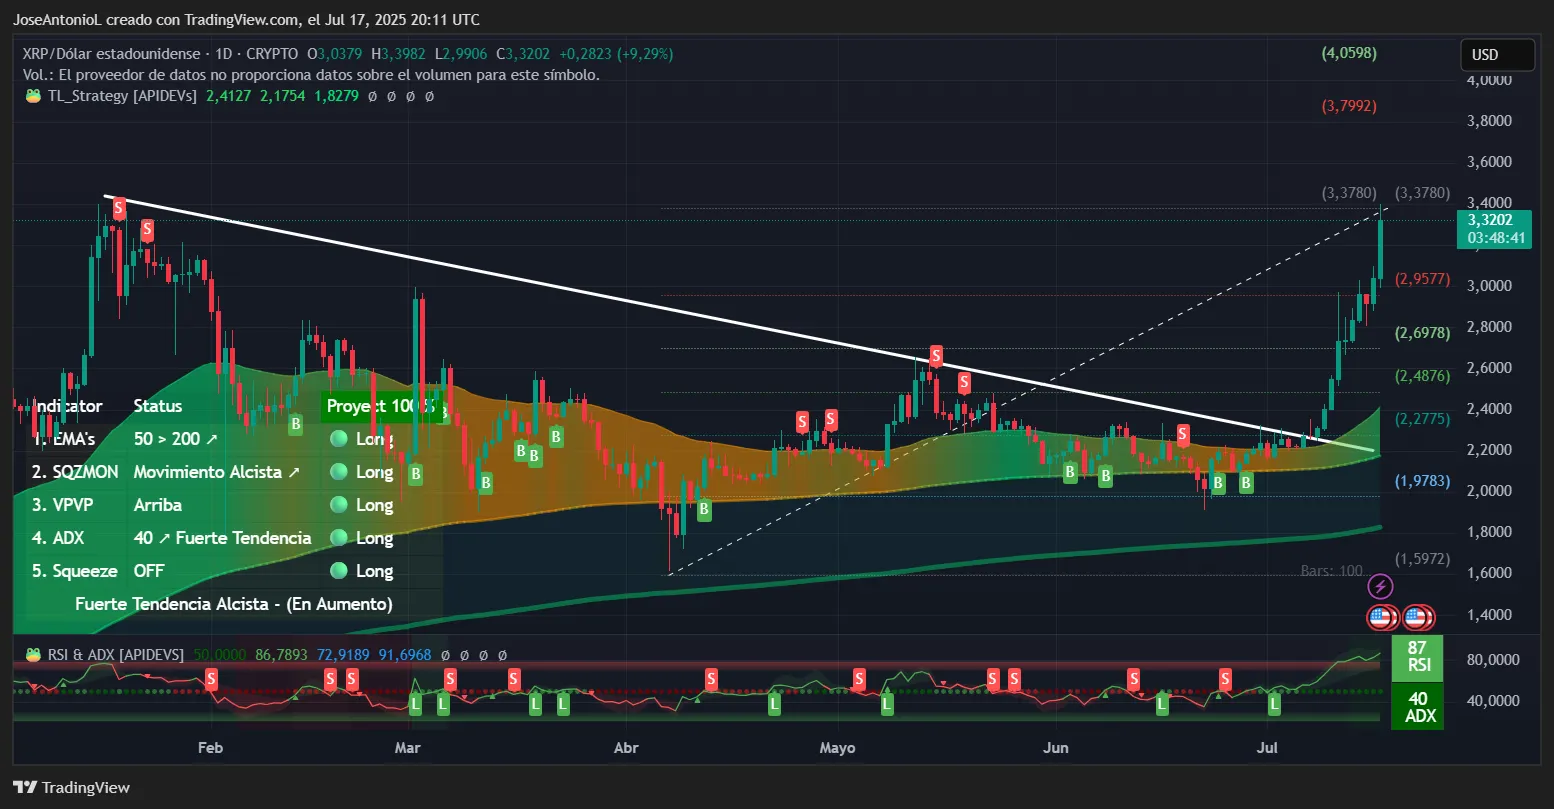Click the green status dot in EMA's row
The image size is (1554, 809).
point(339,439)
